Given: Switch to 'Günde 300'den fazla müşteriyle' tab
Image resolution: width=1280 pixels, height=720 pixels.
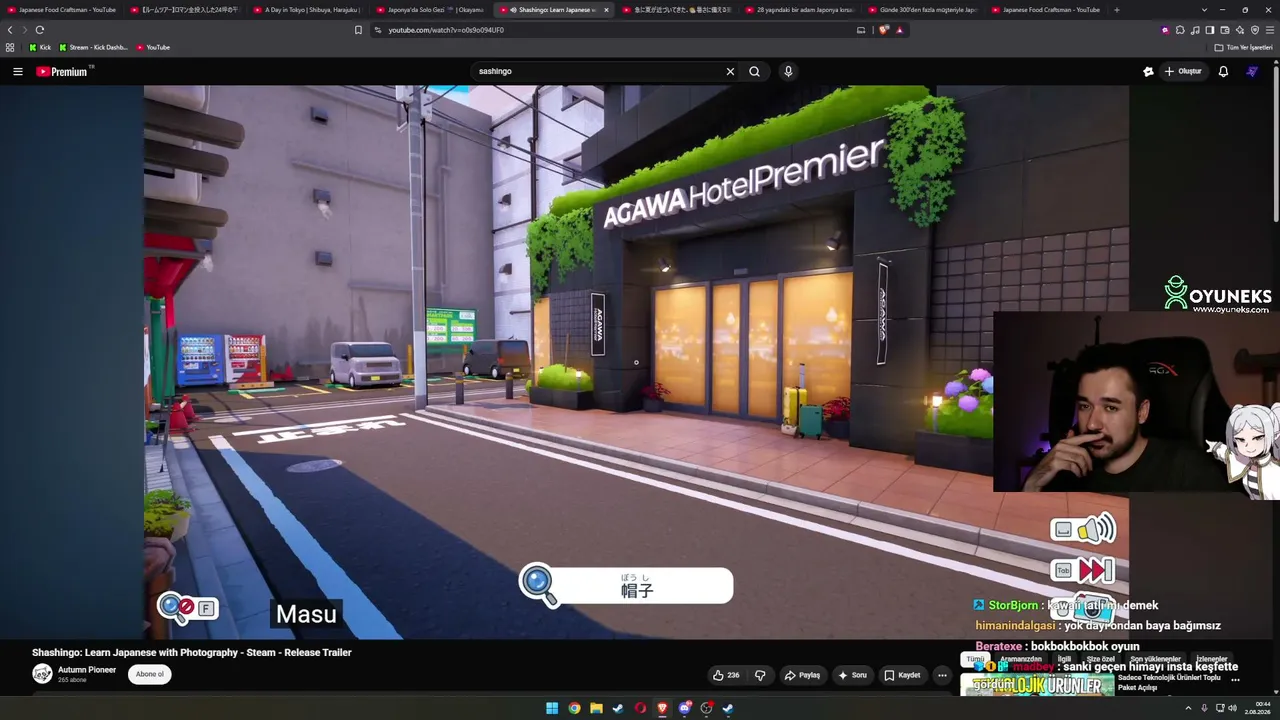Looking at the screenshot, I should coord(923,10).
